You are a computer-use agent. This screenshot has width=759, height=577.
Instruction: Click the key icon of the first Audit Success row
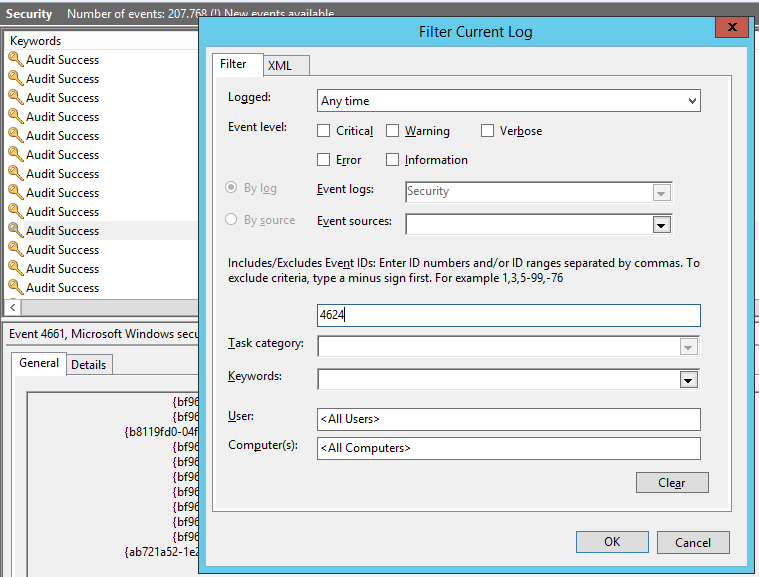coord(15,60)
